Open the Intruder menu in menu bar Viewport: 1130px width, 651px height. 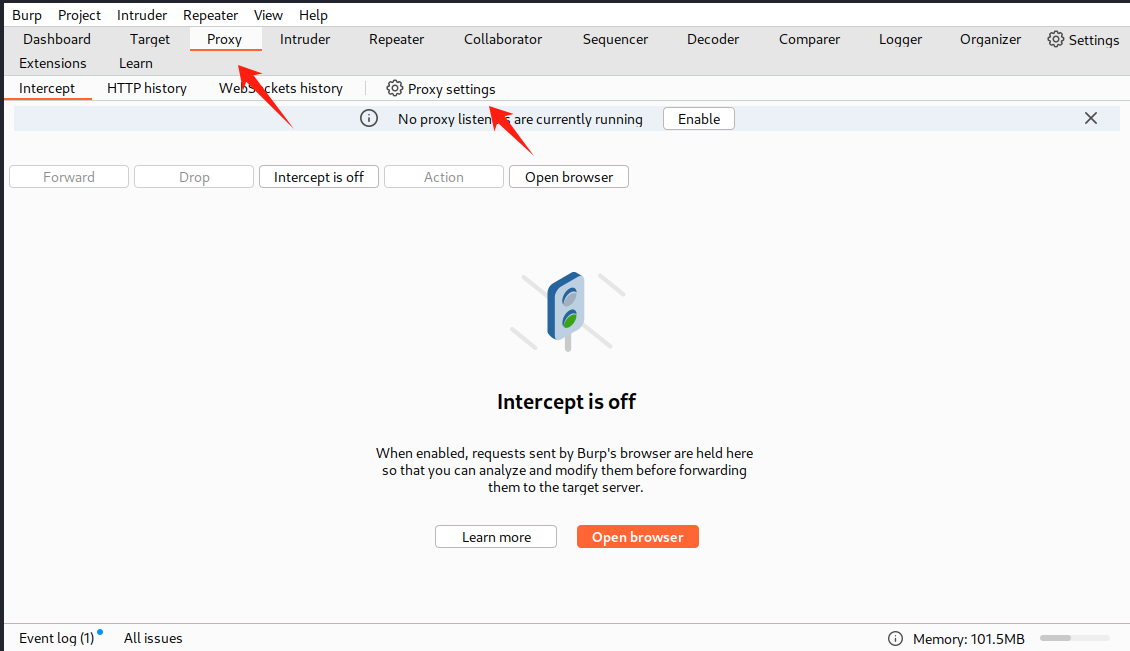pyautogui.click(x=142, y=15)
